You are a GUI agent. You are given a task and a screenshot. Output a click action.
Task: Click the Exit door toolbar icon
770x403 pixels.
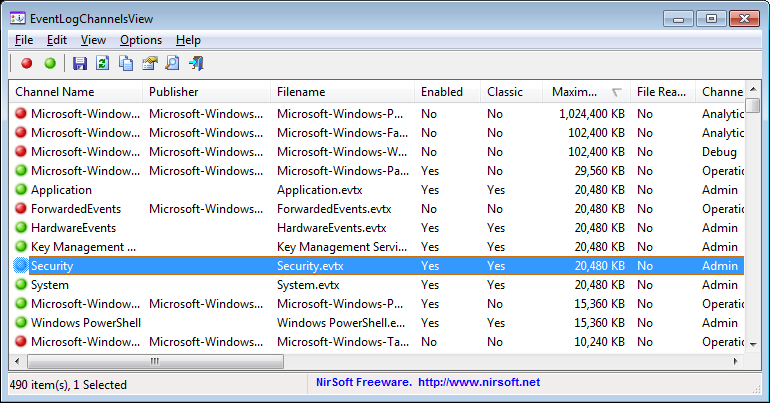click(x=196, y=64)
